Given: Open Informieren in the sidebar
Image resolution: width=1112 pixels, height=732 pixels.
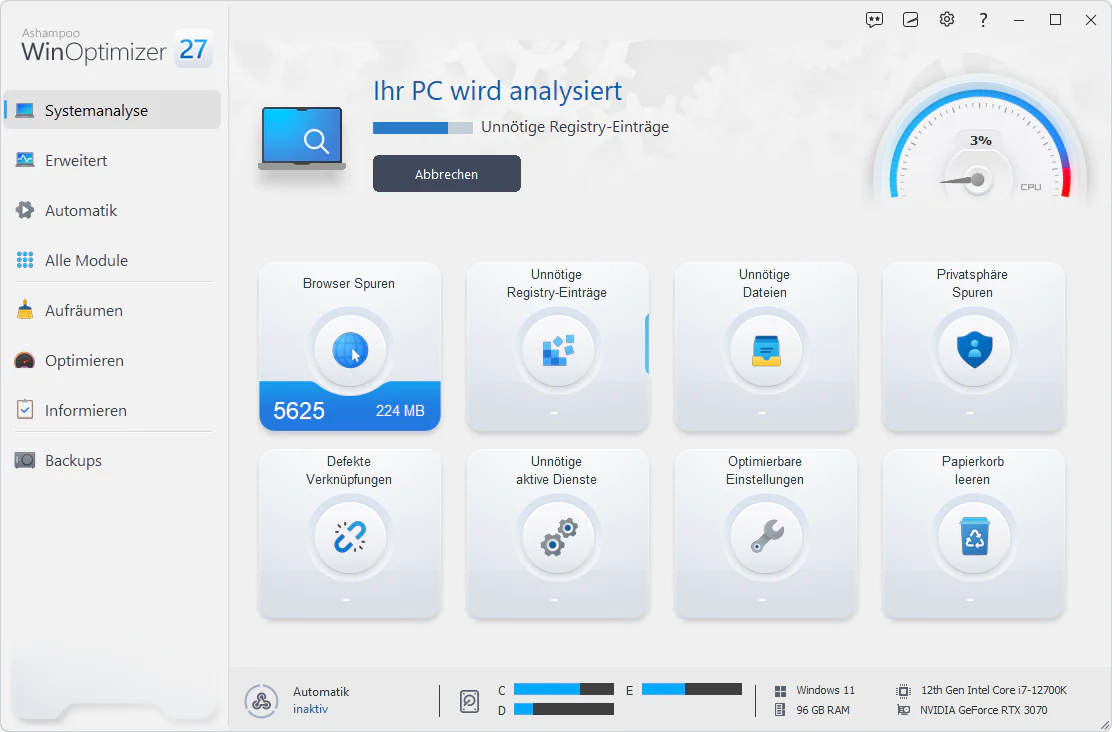Looking at the screenshot, I should pyautogui.click(x=112, y=411).
